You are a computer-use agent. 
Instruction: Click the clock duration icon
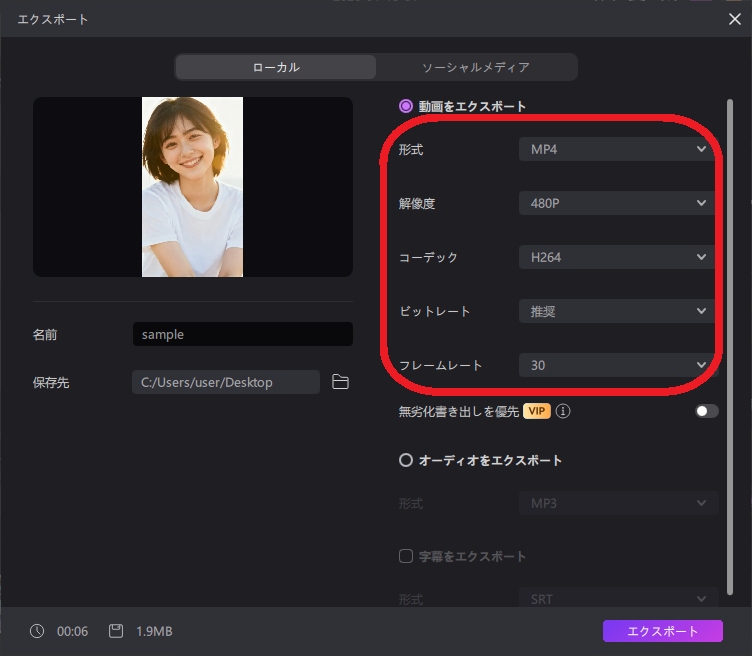click(37, 631)
